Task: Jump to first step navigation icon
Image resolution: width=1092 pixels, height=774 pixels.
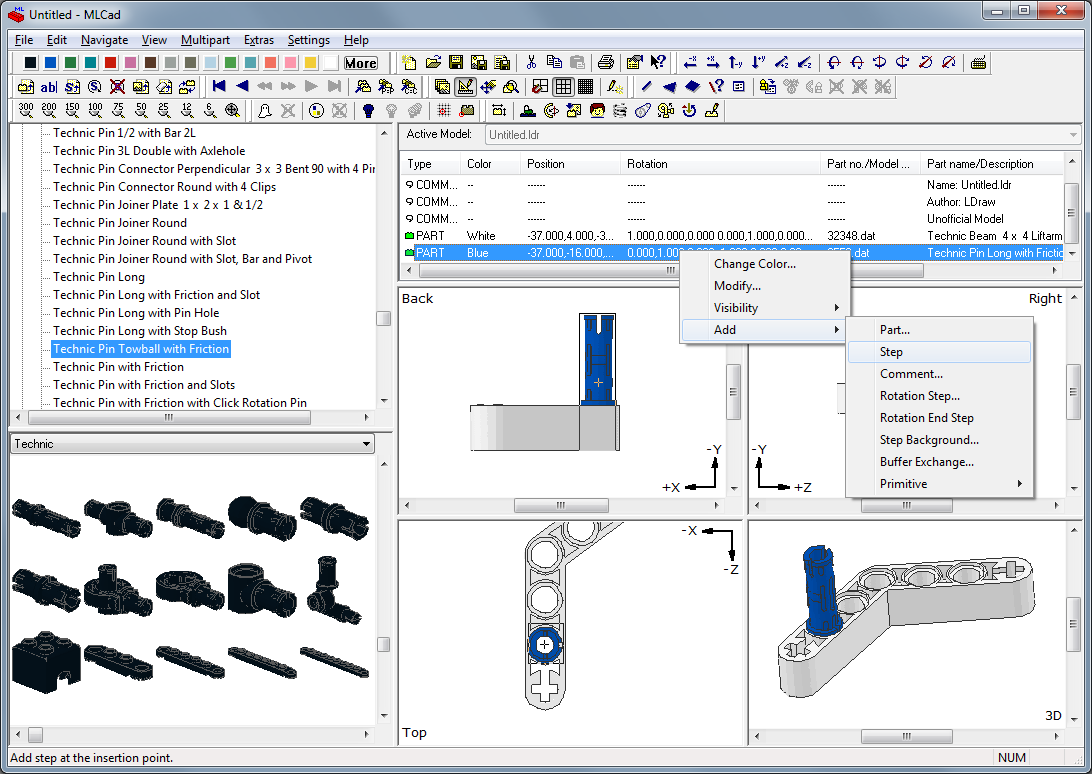Action: pyautogui.click(x=219, y=86)
